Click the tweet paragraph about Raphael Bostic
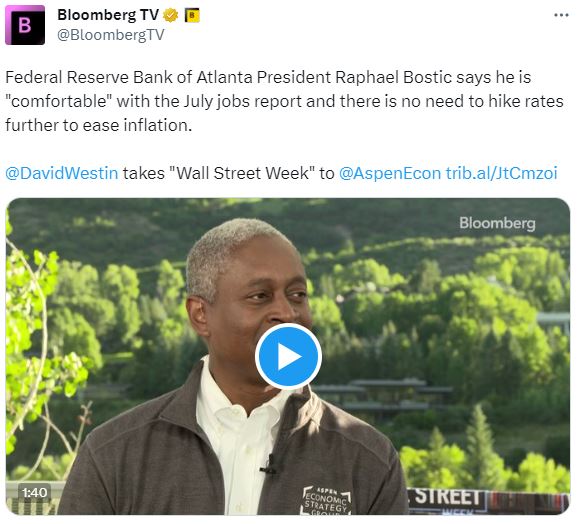The height and width of the screenshot is (524, 577). coord(284,101)
